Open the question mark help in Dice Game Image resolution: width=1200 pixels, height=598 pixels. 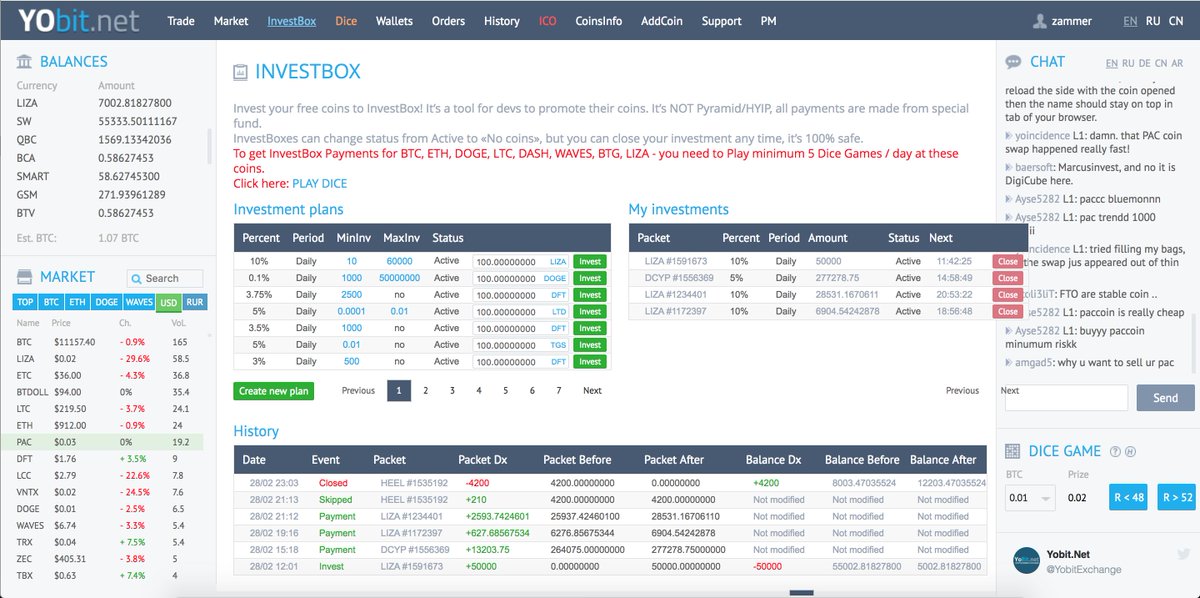point(1115,452)
